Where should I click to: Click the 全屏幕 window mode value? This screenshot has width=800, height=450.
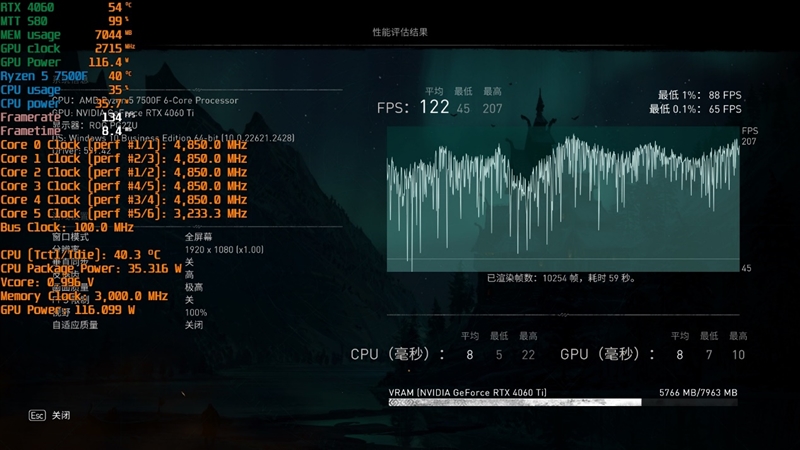pos(198,237)
